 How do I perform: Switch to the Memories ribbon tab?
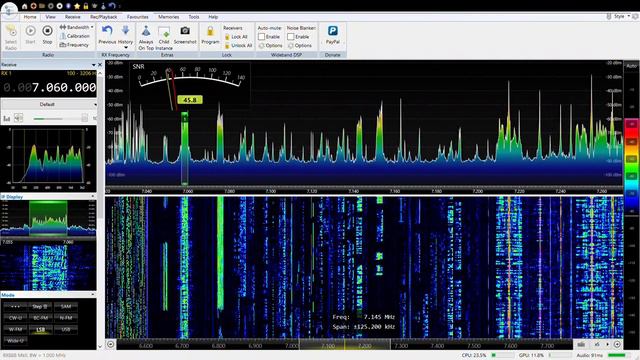pos(169,17)
